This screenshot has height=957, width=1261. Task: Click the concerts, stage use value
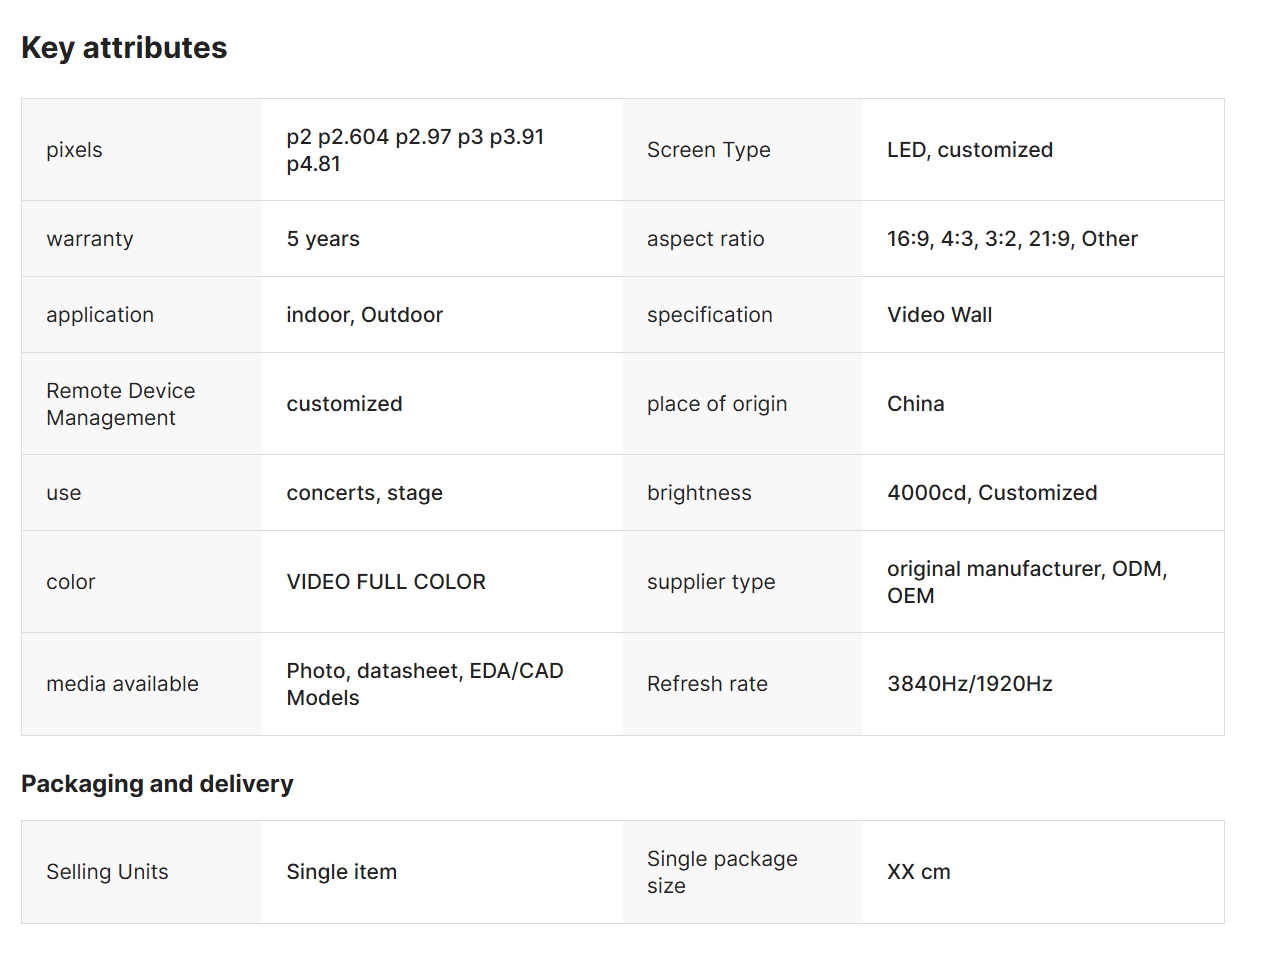tap(364, 493)
